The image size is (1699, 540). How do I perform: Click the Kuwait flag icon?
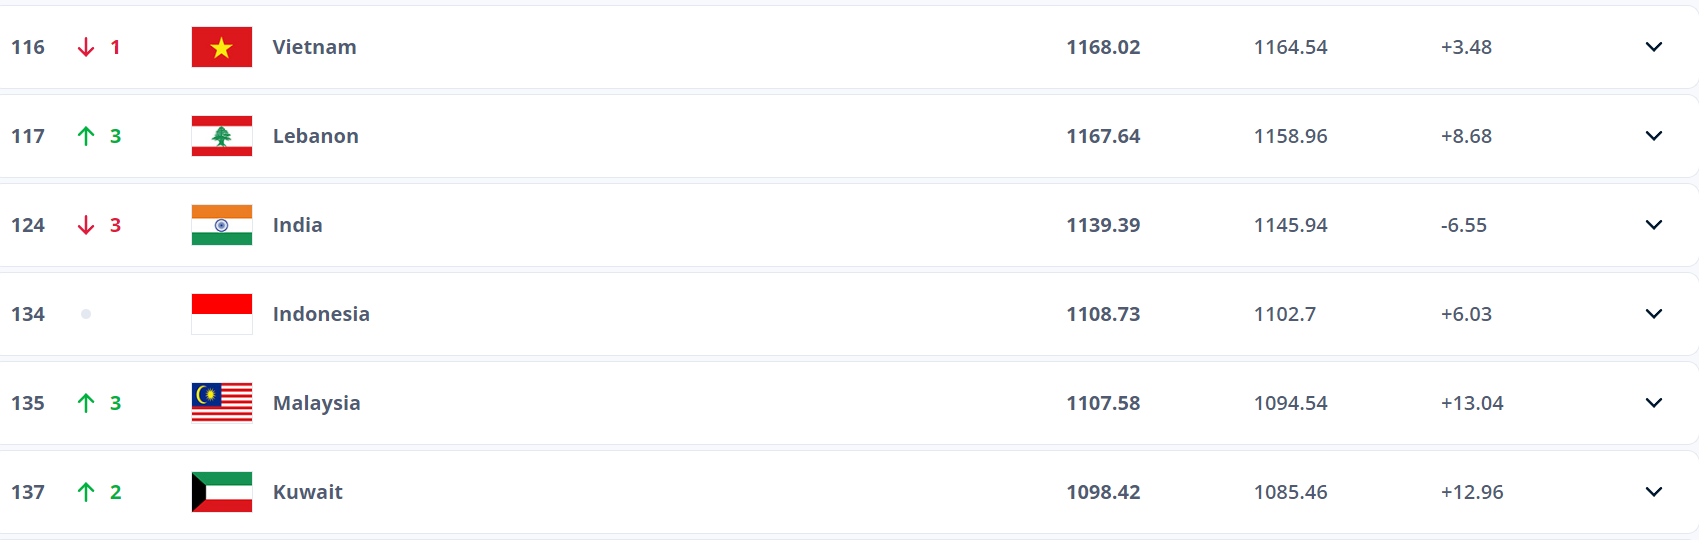coord(222,492)
